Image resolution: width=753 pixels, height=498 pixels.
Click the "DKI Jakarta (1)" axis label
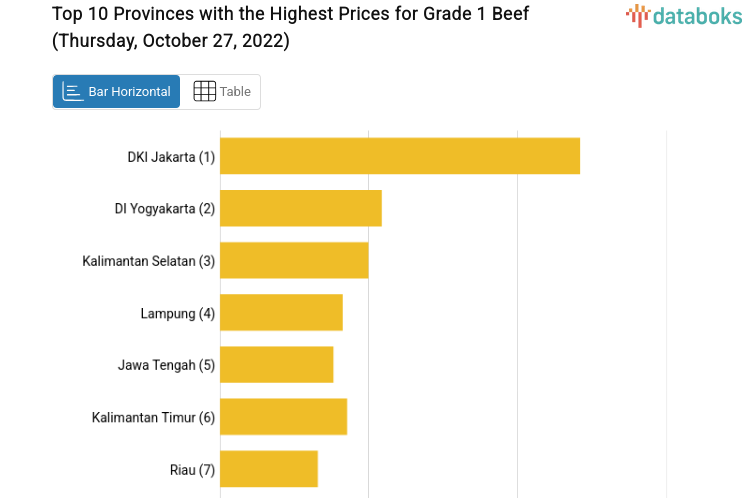pyautogui.click(x=171, y=157)
